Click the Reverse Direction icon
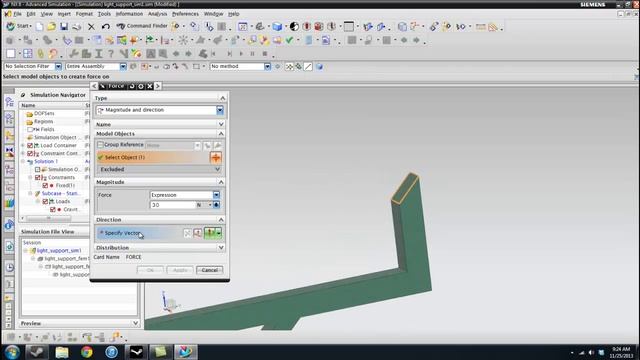The height and width of the screenshot is (360, 640). click(x=187, y=233)
